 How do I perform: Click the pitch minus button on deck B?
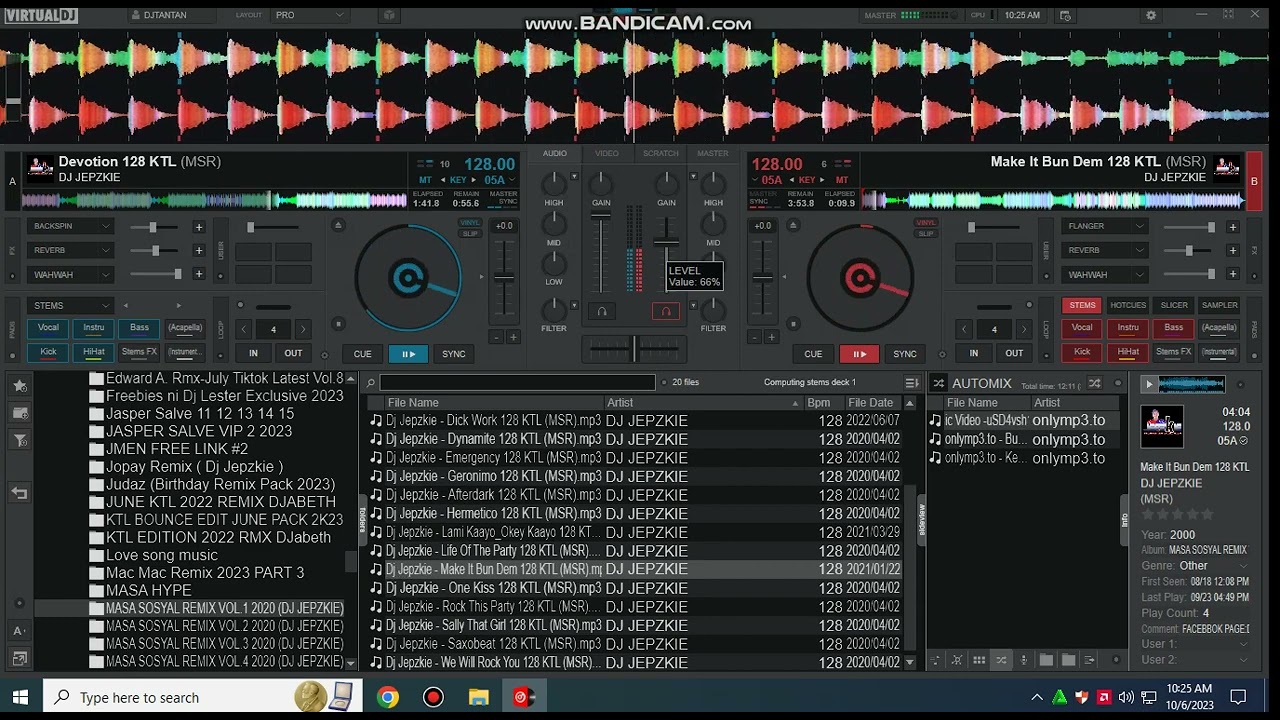pyautogui.click(x=754, y=337)
